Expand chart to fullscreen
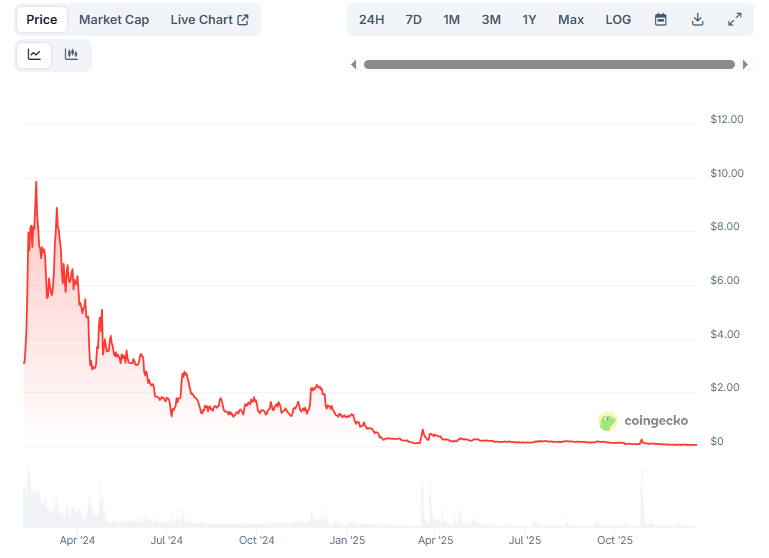Image resolution: width=769 pixels, height=558 pixels. pyautogui.click(x=734, y=20)
